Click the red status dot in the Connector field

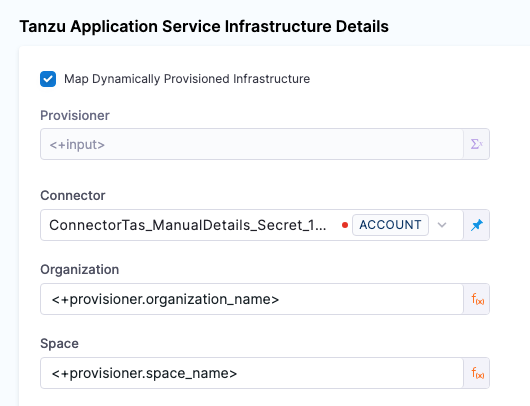pyautogui.click(x=345, y=225)
